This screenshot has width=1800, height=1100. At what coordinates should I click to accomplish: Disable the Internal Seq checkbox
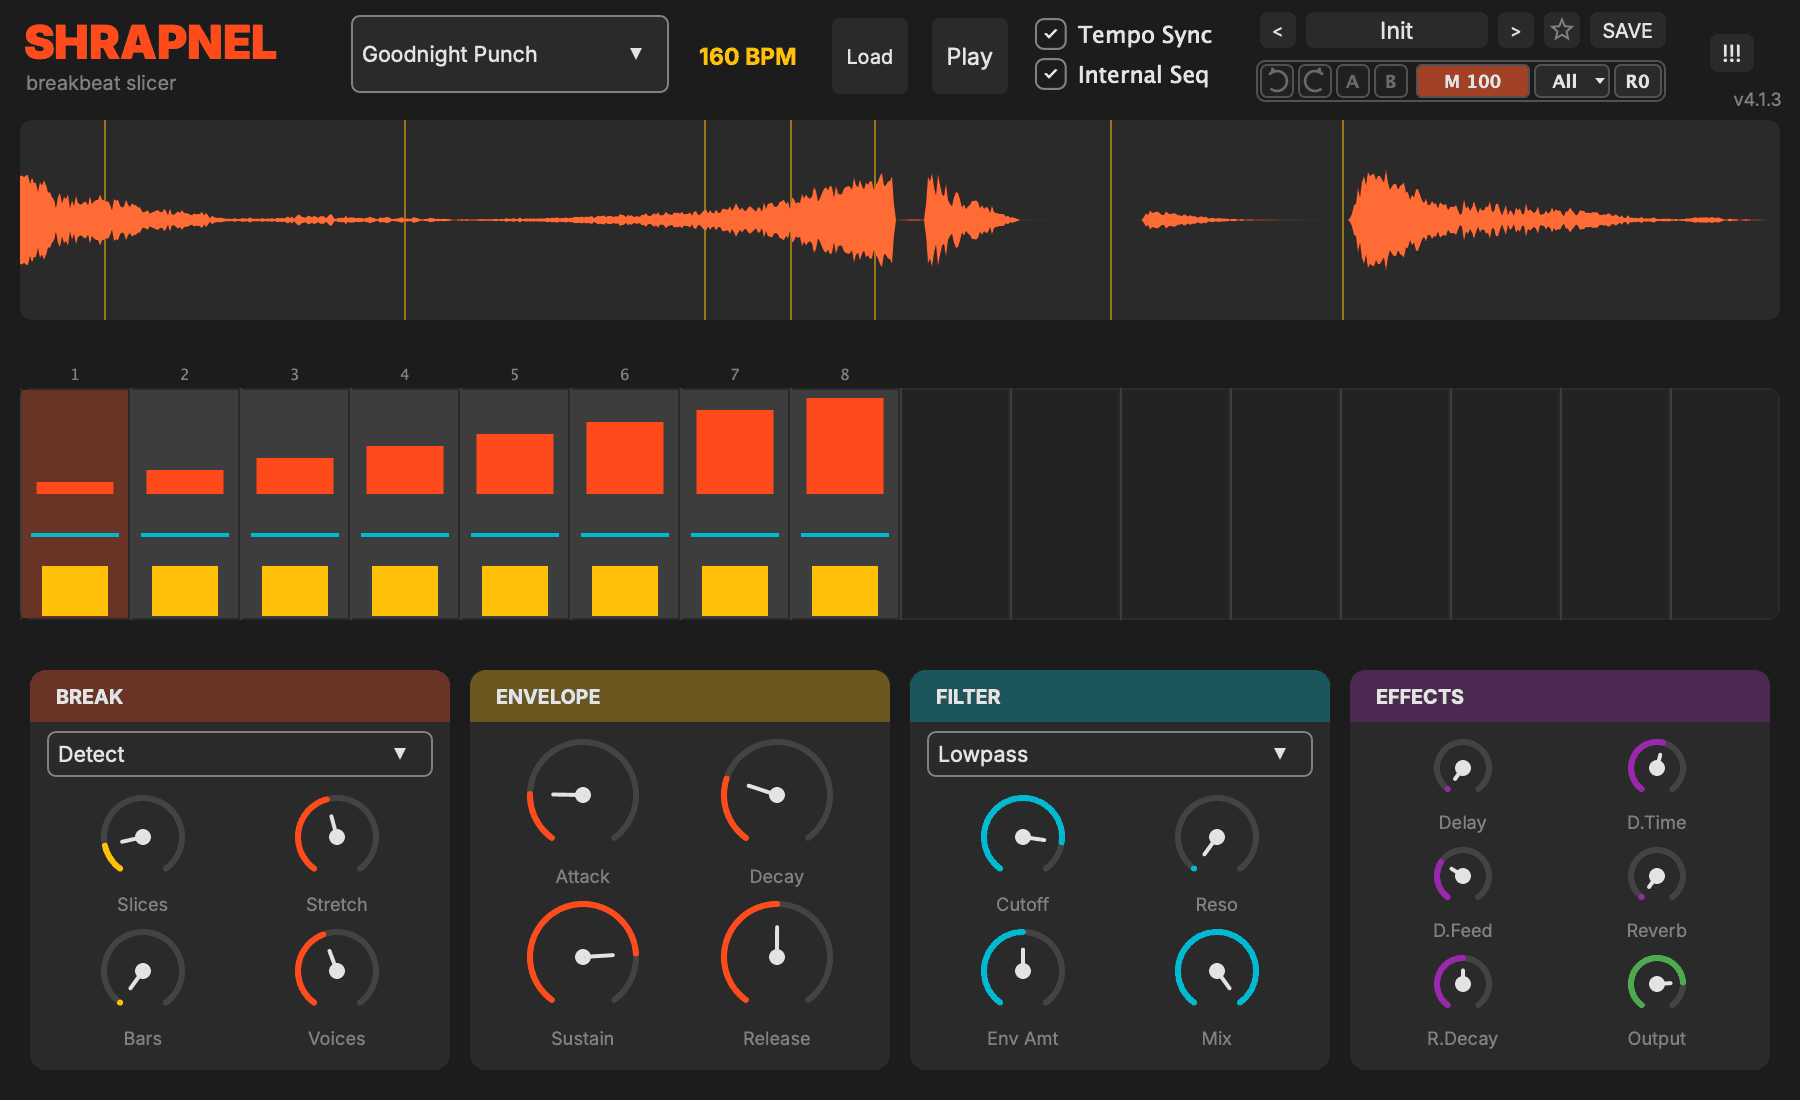pyautogui.click(x=1050, y=74)
